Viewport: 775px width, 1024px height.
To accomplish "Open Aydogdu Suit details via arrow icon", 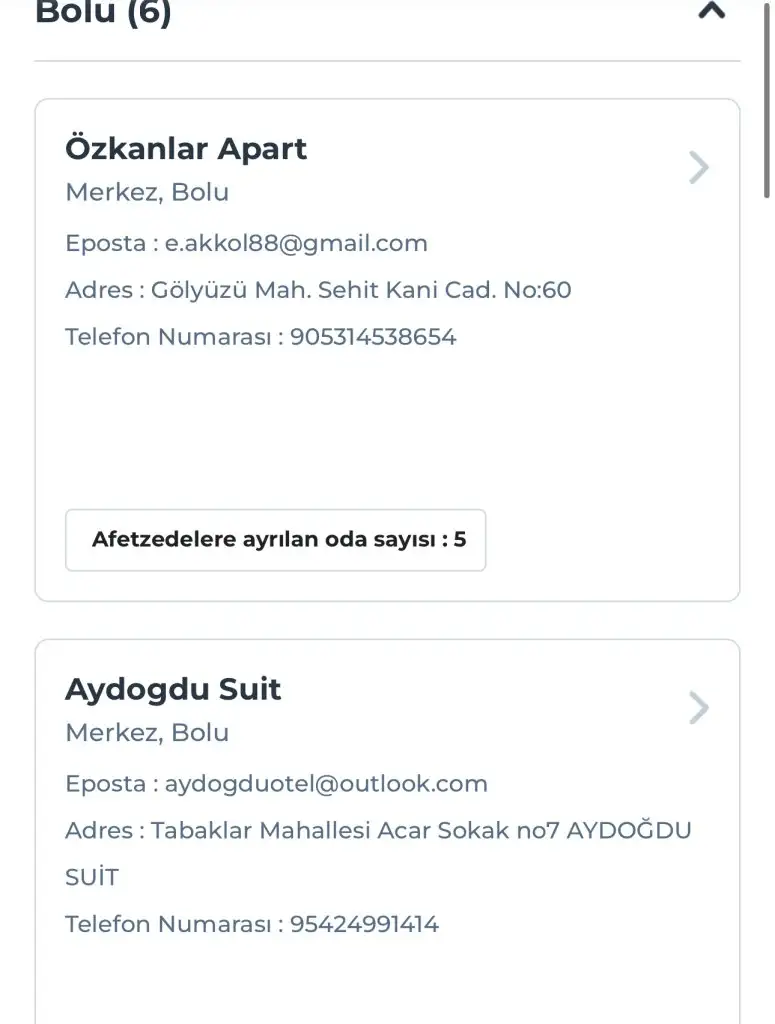I will [699, 708].
